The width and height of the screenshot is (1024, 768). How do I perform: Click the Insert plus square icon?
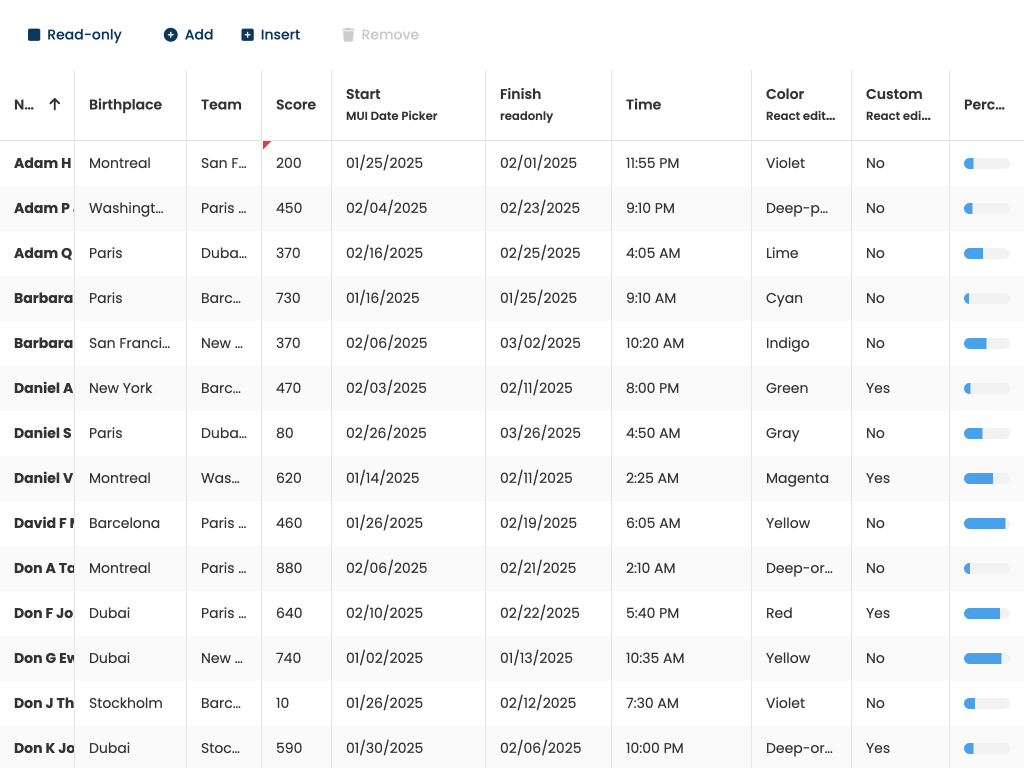click(x=248, y=35)
